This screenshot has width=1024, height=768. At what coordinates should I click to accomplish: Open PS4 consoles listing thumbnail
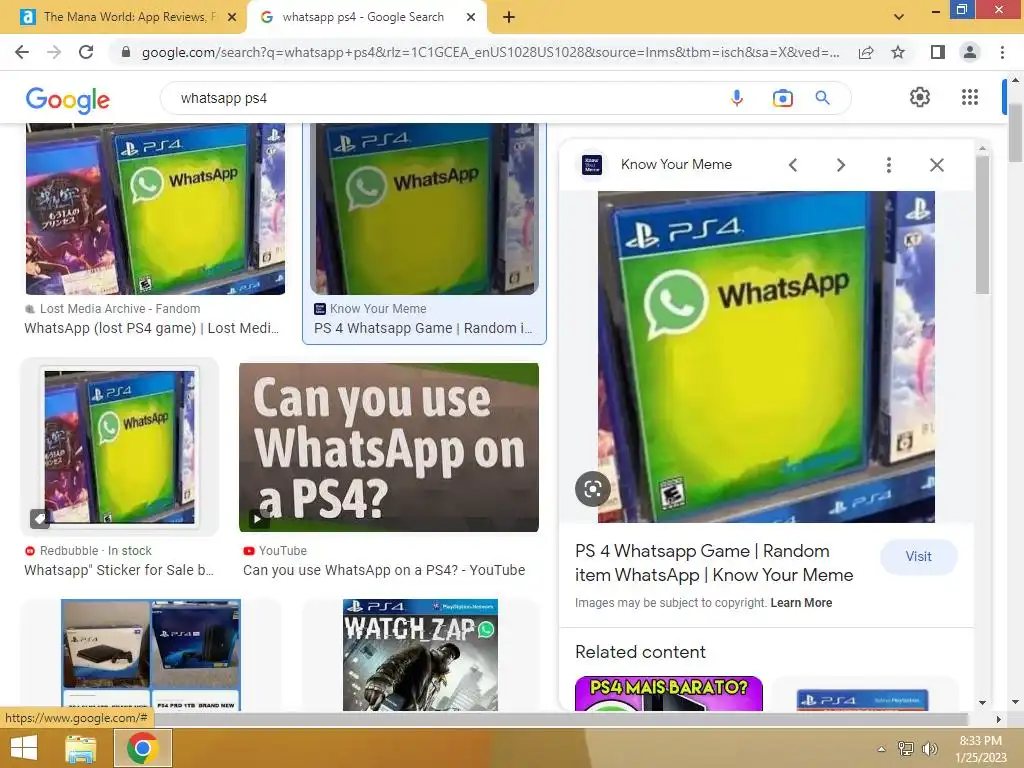[x=151, y=655]
